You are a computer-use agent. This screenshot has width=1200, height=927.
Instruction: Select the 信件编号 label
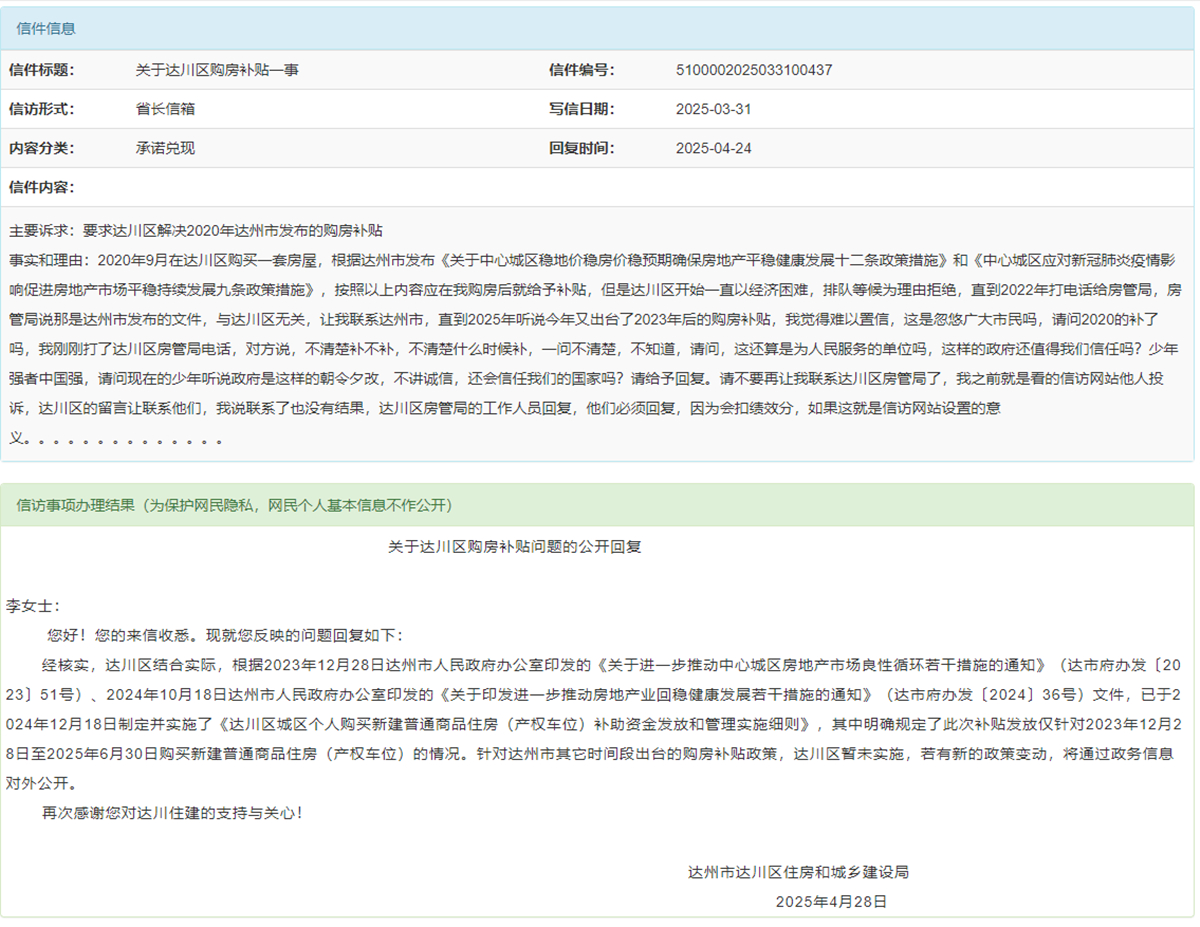582,70
